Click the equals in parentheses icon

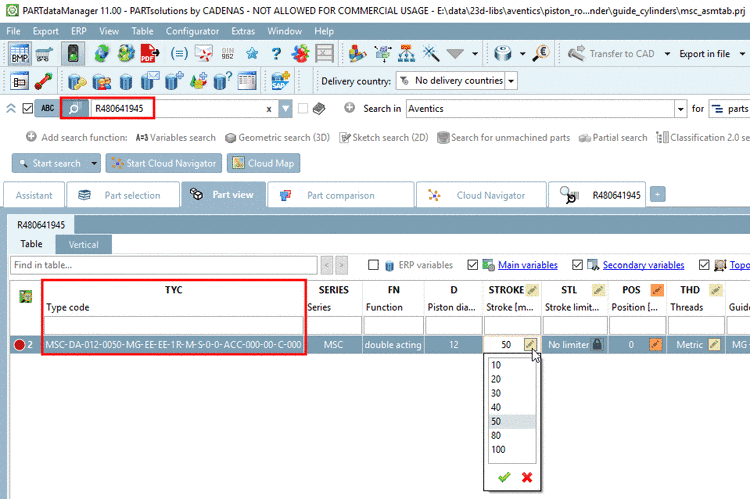click(x=179, y=54)
